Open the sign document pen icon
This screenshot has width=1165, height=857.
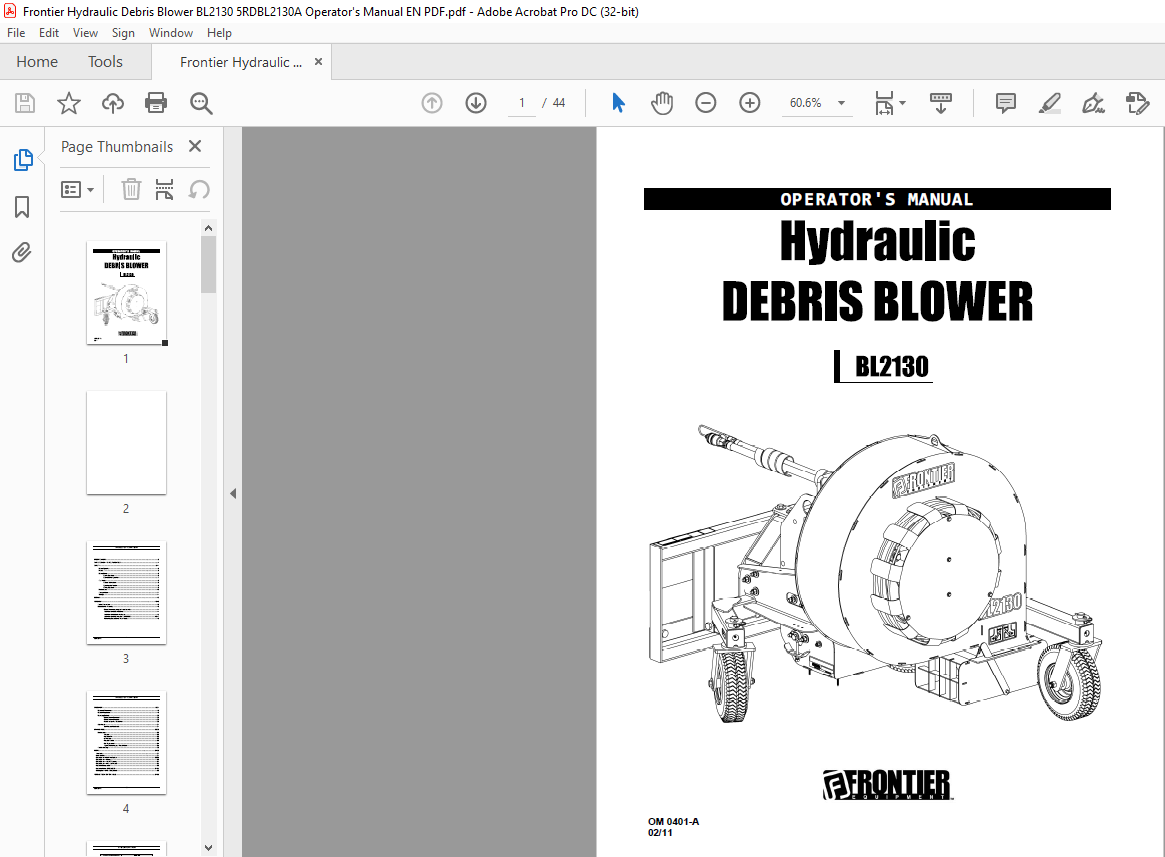coord(1093,103)
